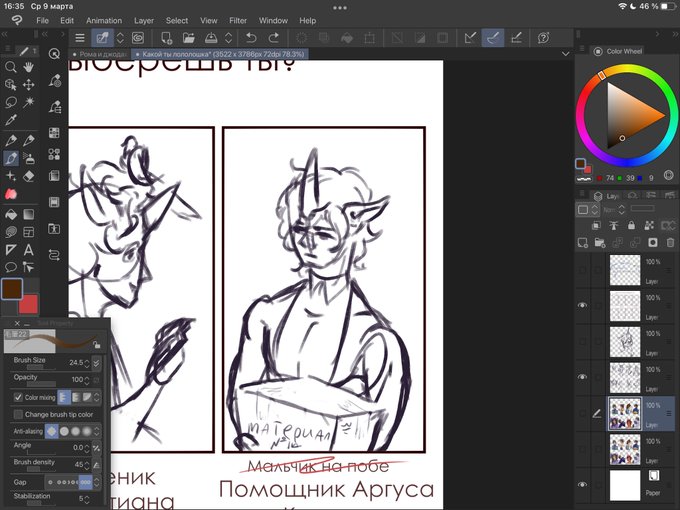Select the Hand move tool
The height and width of the screenshot is (510, 680).
coord(29,67)
